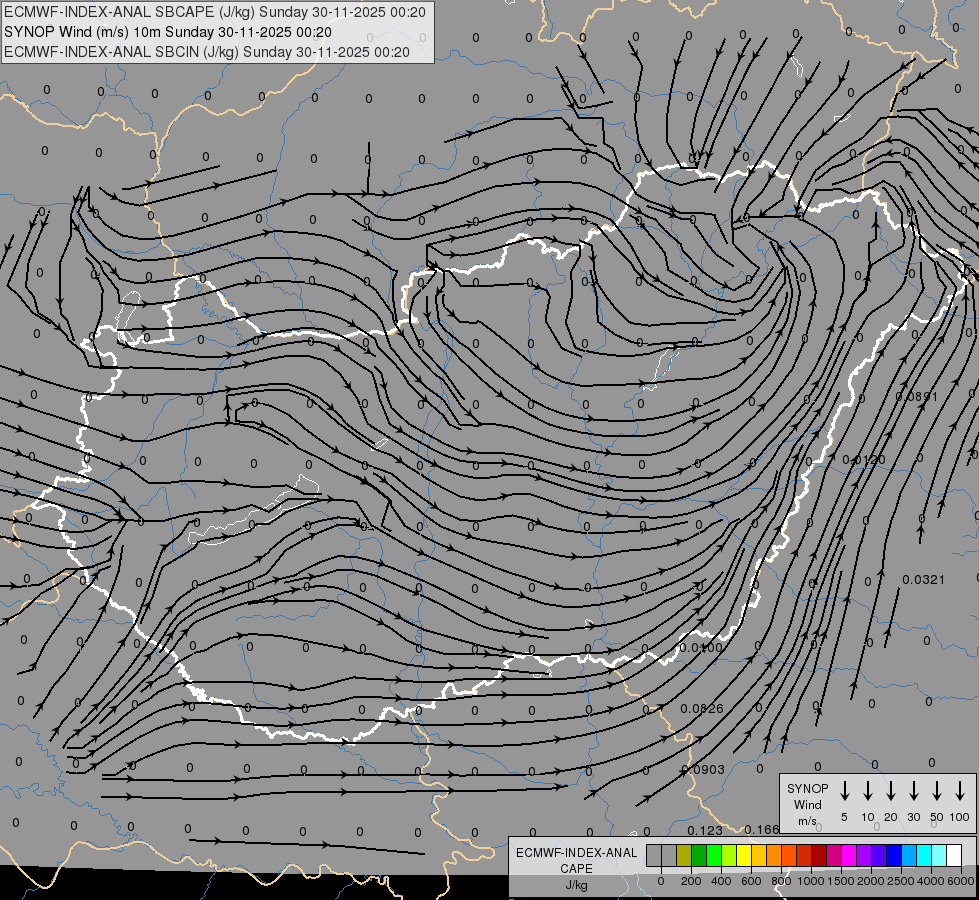979x900 pixels.
Task: Click the 0.0903 CAPE value on map
Action: (703, 769)
